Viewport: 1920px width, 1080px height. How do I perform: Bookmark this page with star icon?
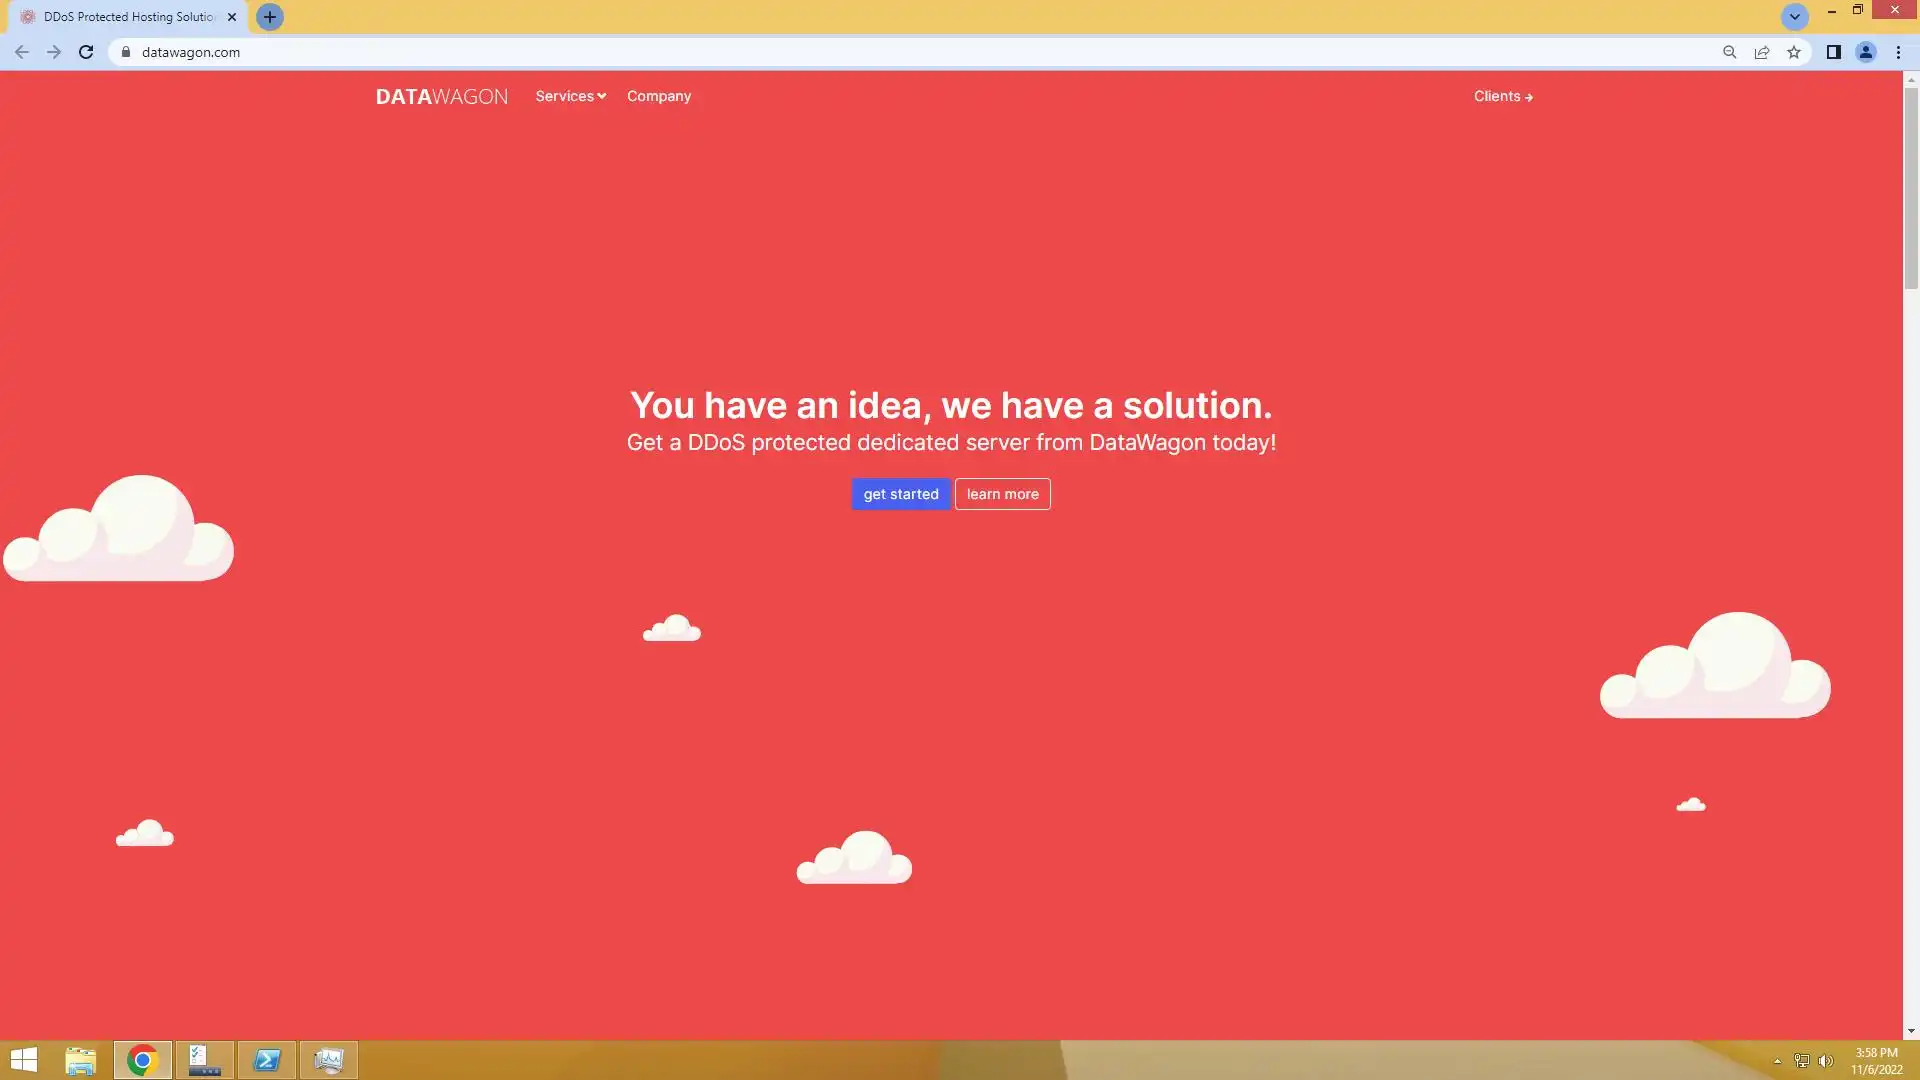click(x=1794, y=52)
